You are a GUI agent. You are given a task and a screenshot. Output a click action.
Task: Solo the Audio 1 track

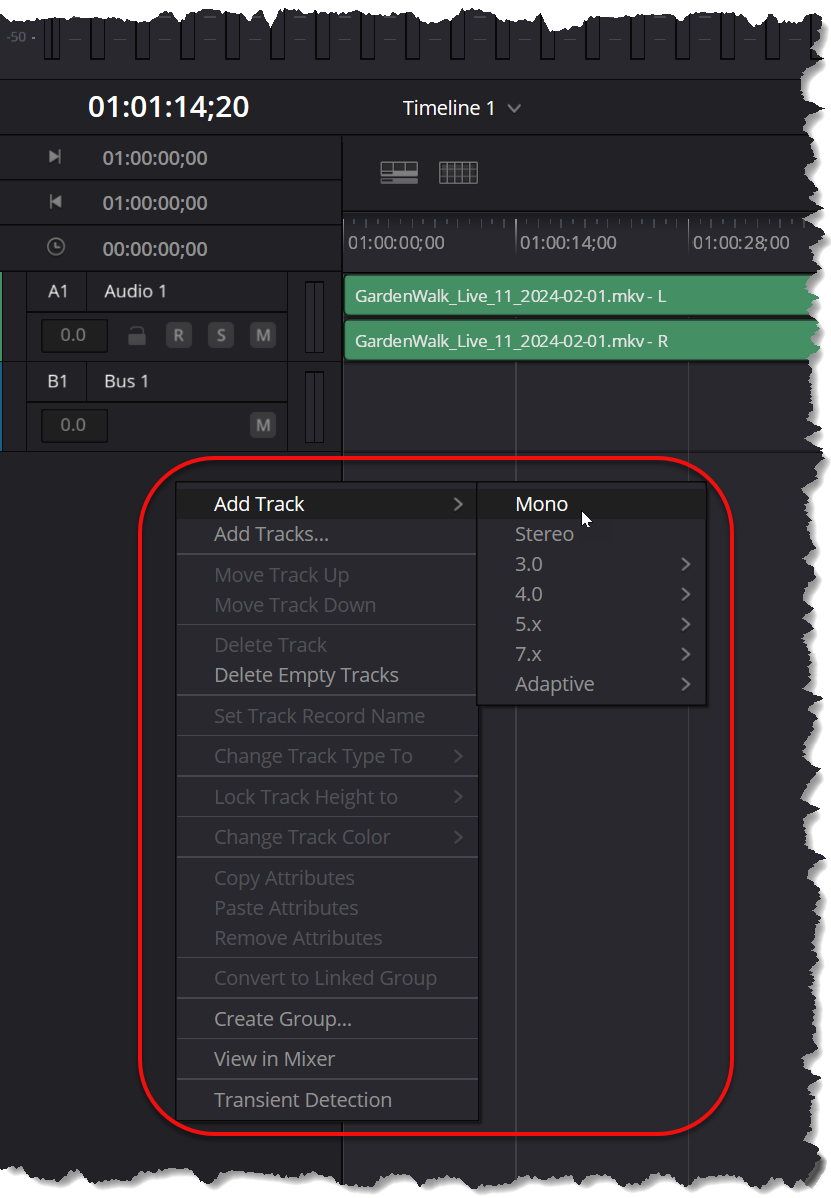[x=220, y=336]
